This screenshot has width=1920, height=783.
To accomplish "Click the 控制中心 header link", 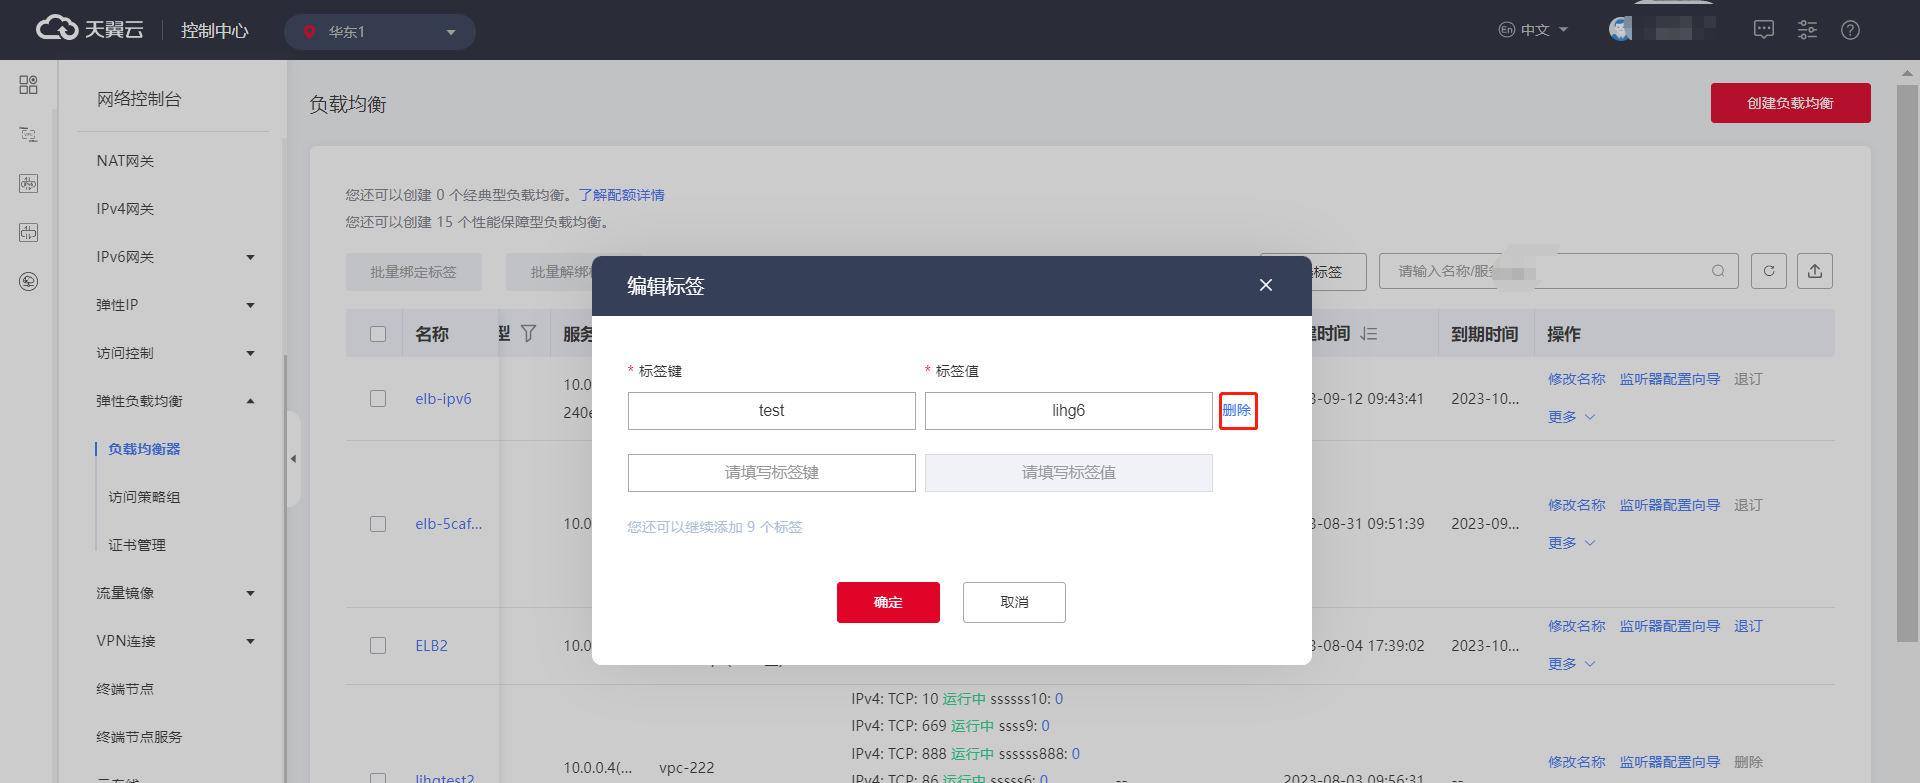I will 214,31.
